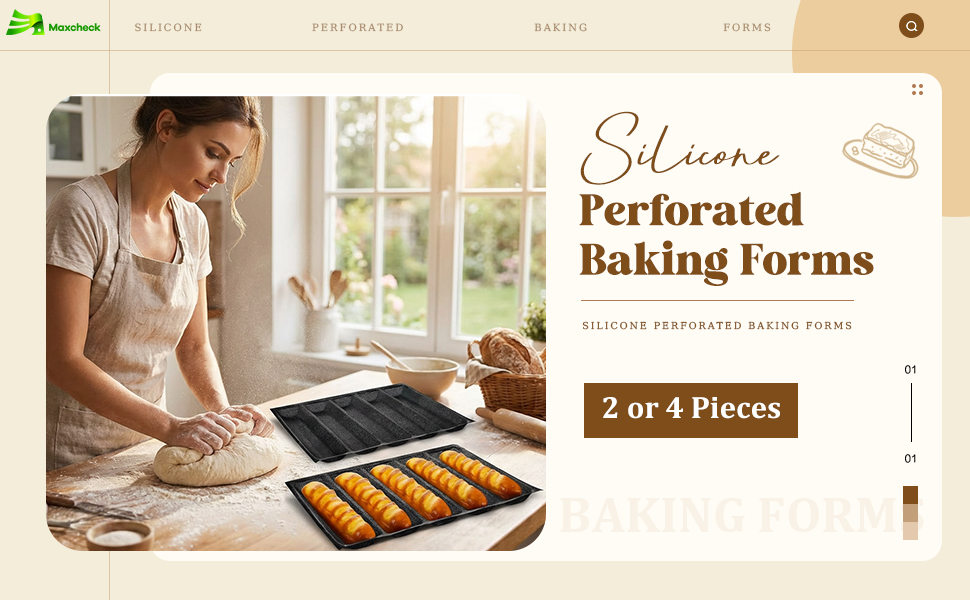Click the Maxcheck logo icon
This screenshot has width=970, height=600.
point(25,23)
